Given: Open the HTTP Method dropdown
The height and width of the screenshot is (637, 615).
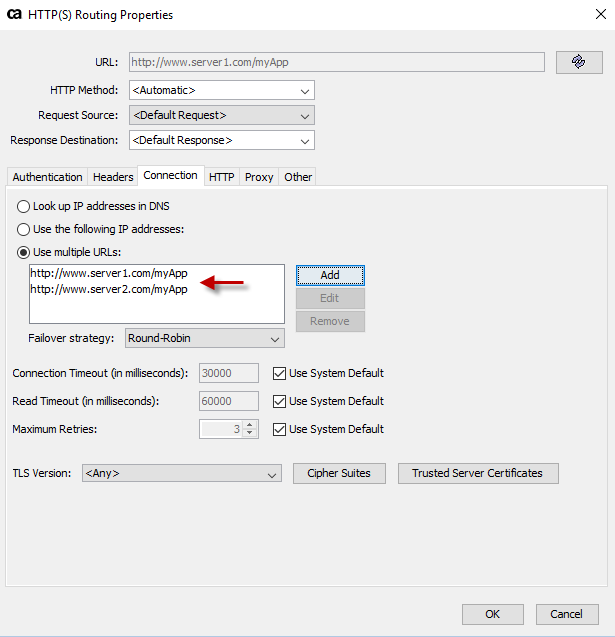Looking at the screenshot, I should pyautogui.click(x=222, y=90).
